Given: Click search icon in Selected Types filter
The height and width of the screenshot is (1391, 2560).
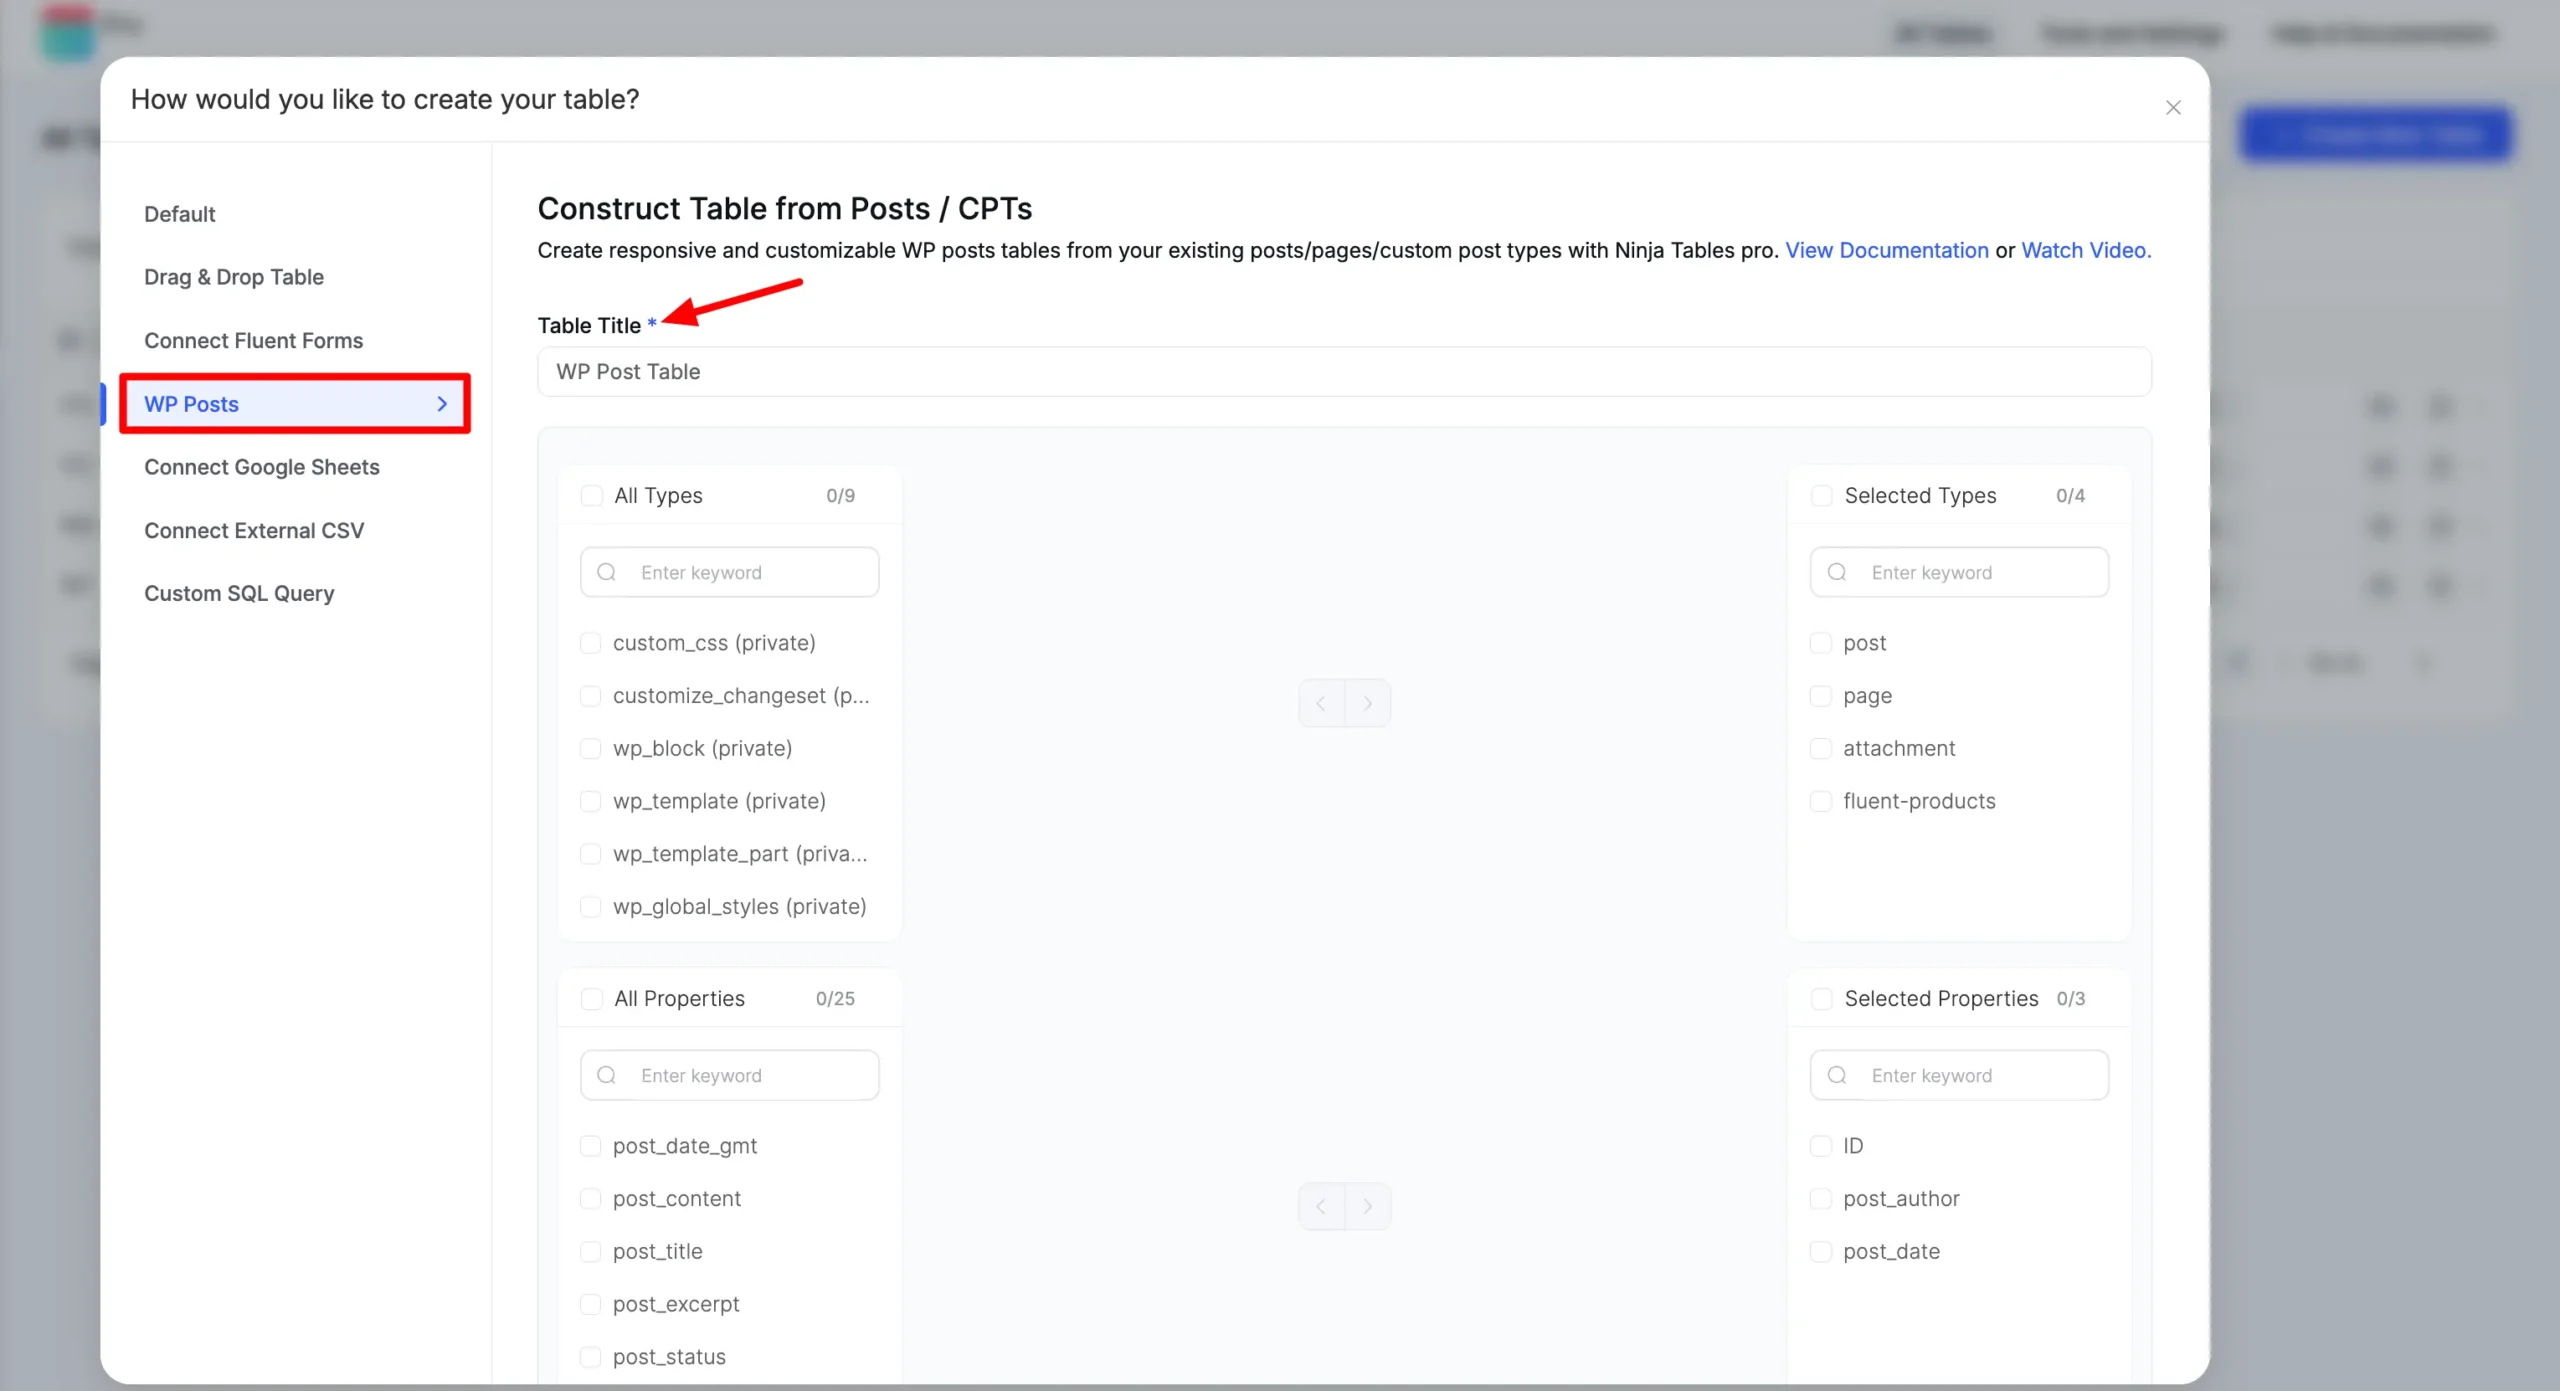Looking at the screenshot, I should pyautogui.click(x=1837, y=572).
